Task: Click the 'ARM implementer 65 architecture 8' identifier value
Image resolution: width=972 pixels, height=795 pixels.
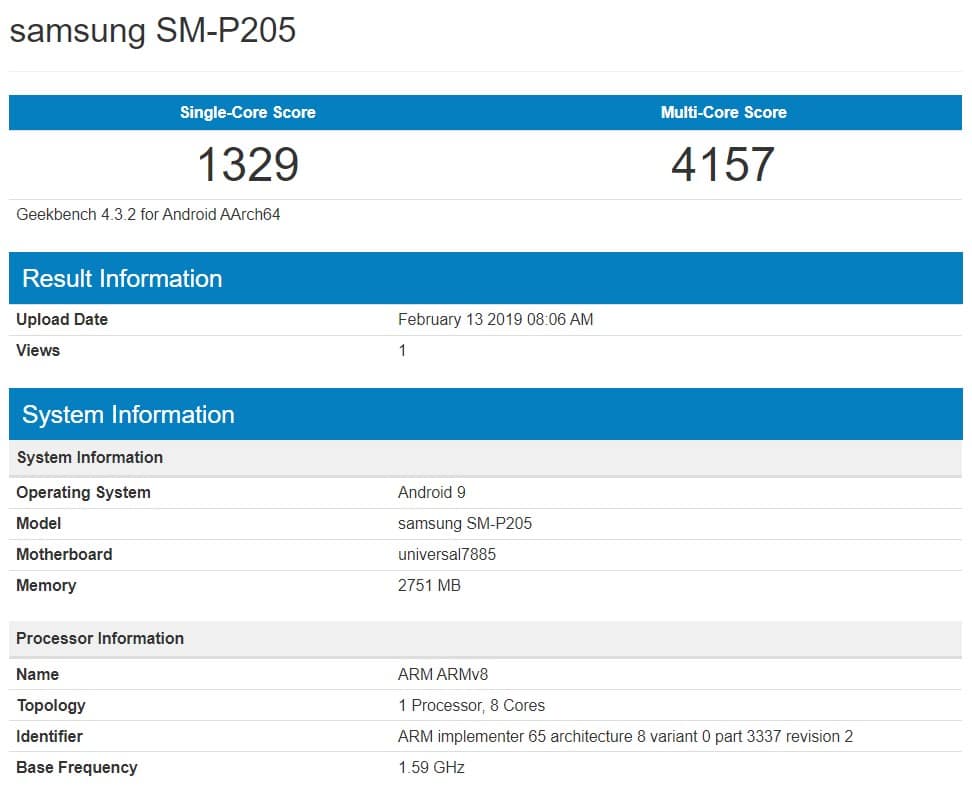Action: tap(625, 737)
